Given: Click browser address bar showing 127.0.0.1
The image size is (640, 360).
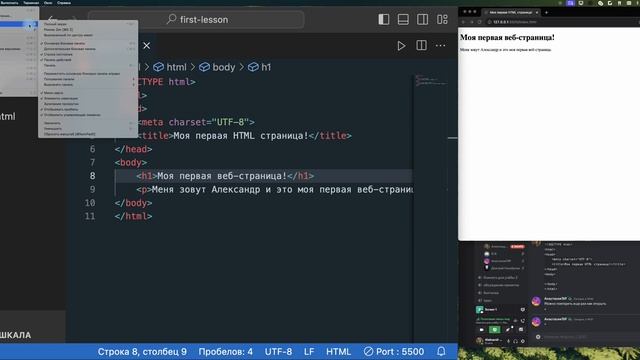Looking at the screenshot, I should point(563,22).
